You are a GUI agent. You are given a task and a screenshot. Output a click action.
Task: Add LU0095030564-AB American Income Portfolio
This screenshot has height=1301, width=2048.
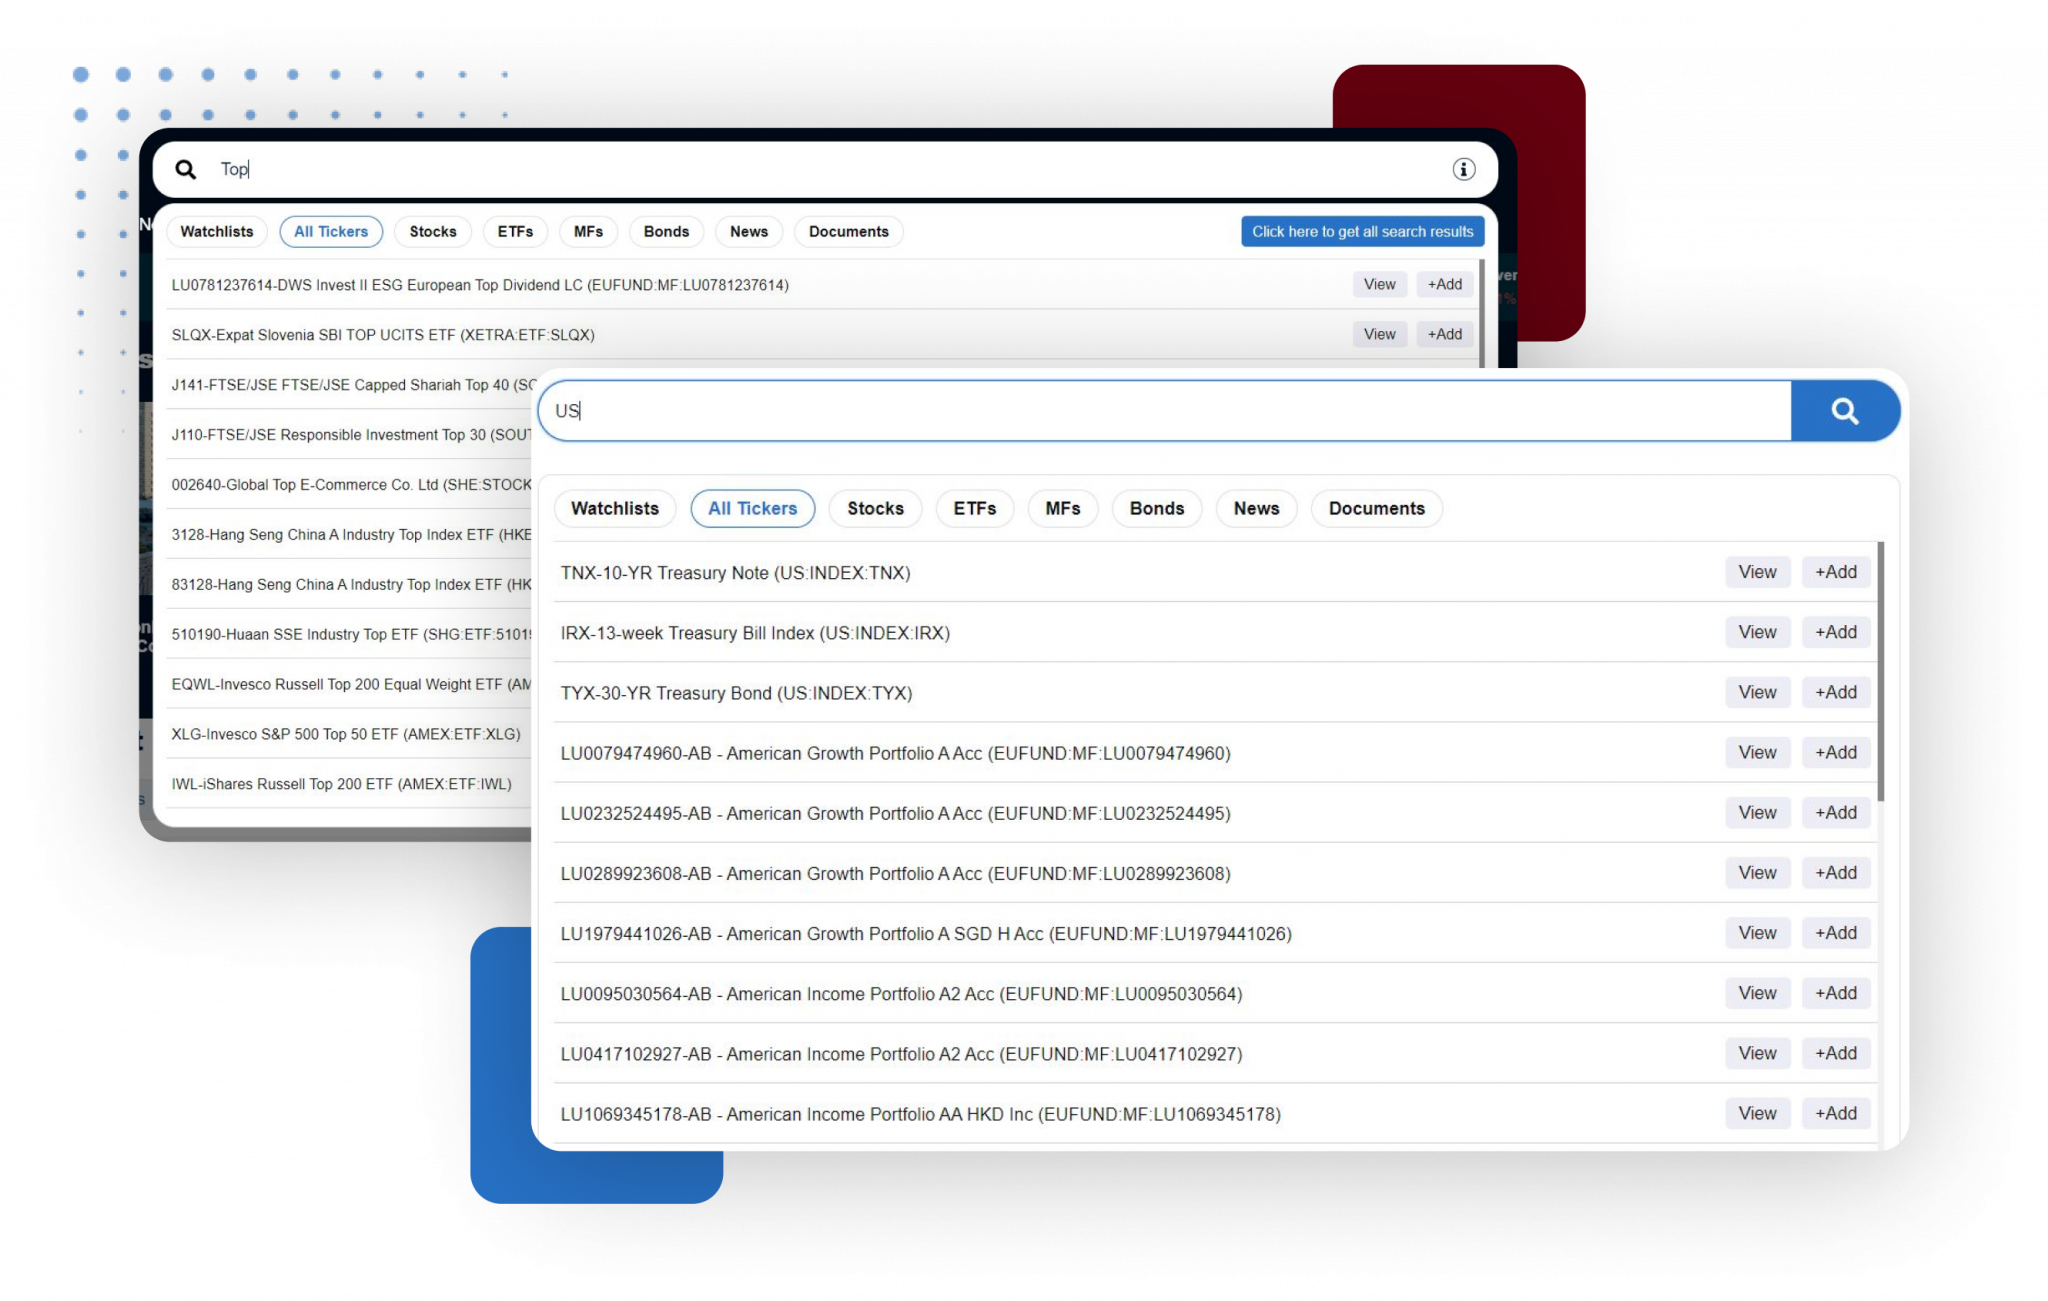tap(1835, 993)
